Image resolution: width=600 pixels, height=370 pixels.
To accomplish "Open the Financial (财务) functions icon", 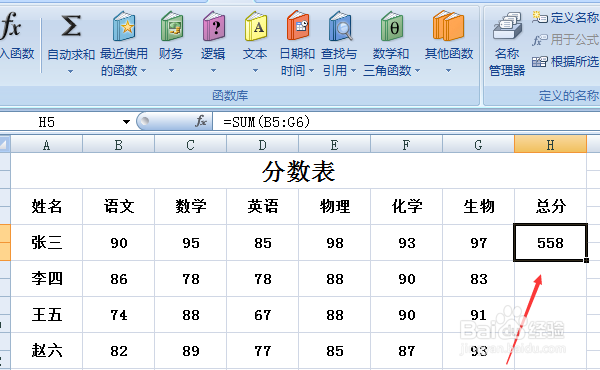I will 171,26.
